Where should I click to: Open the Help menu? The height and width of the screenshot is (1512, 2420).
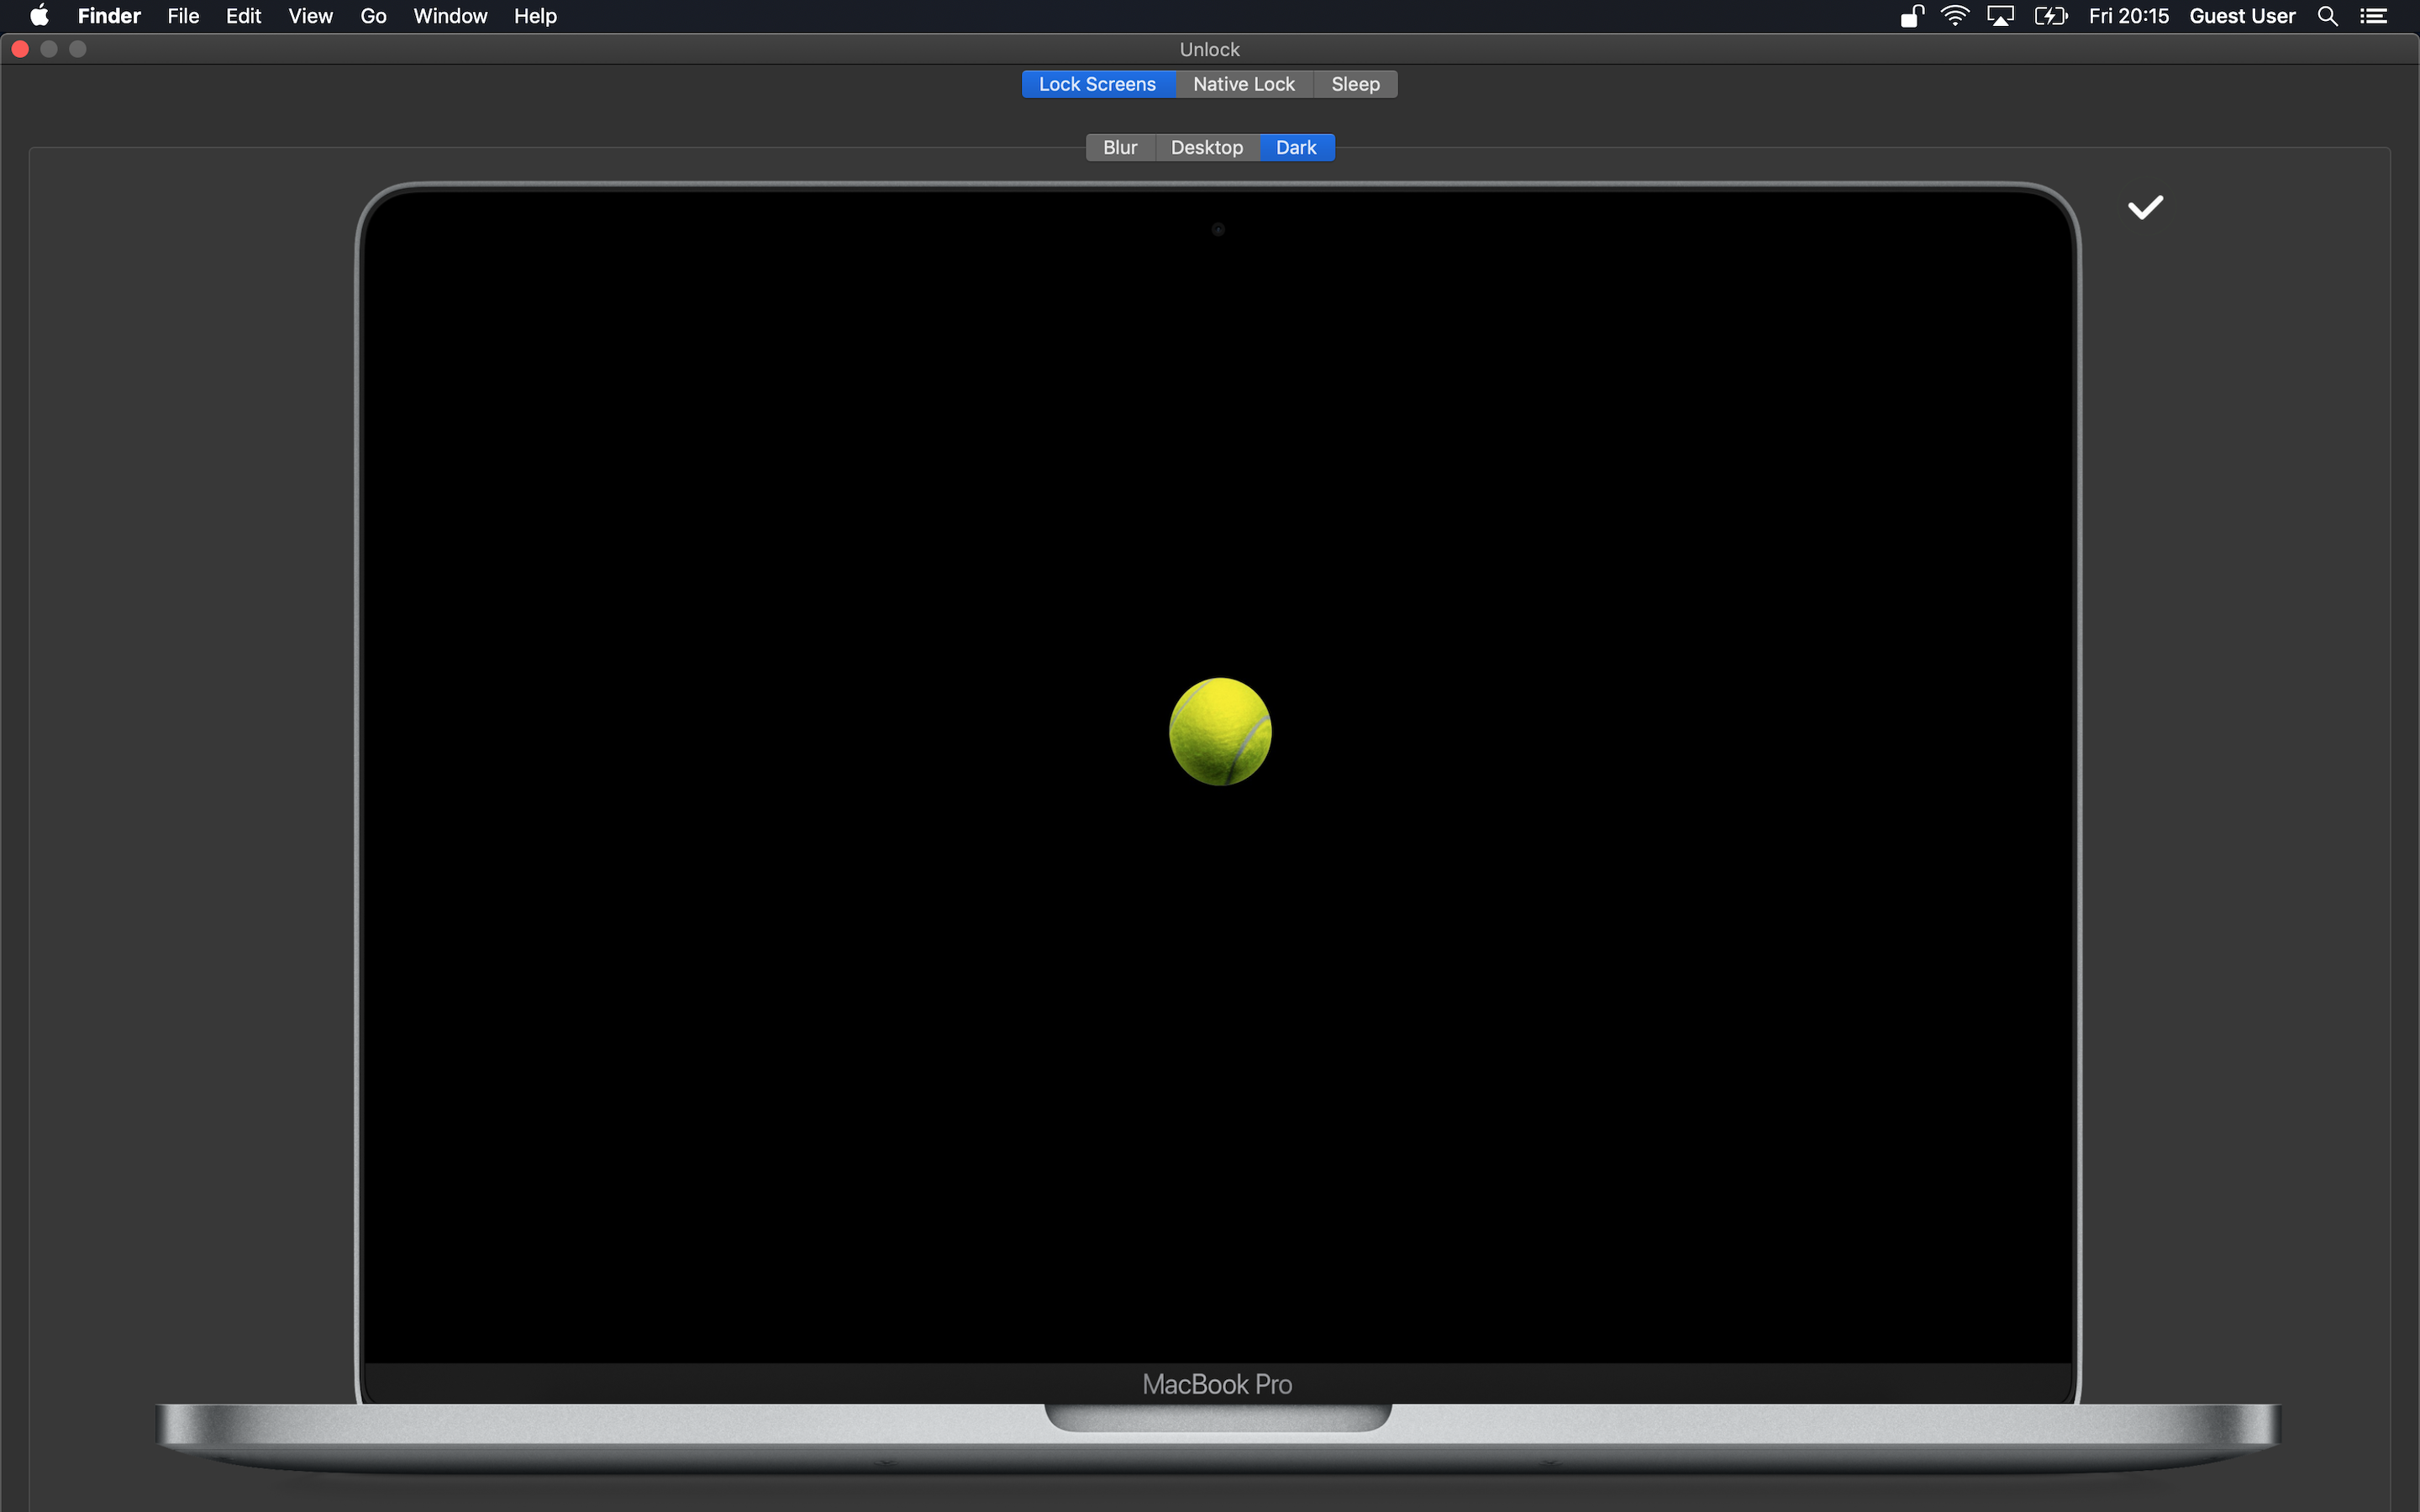click(x=535, y=16)
